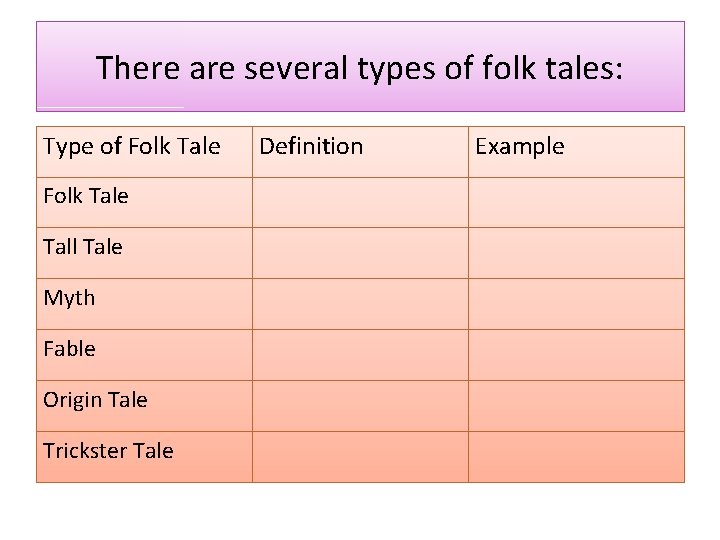Image resolution: width=720 pixels, height=540 pixels.
Task: Select the 'Type of Folk Tale' header cell
Action: pos(132,147)
